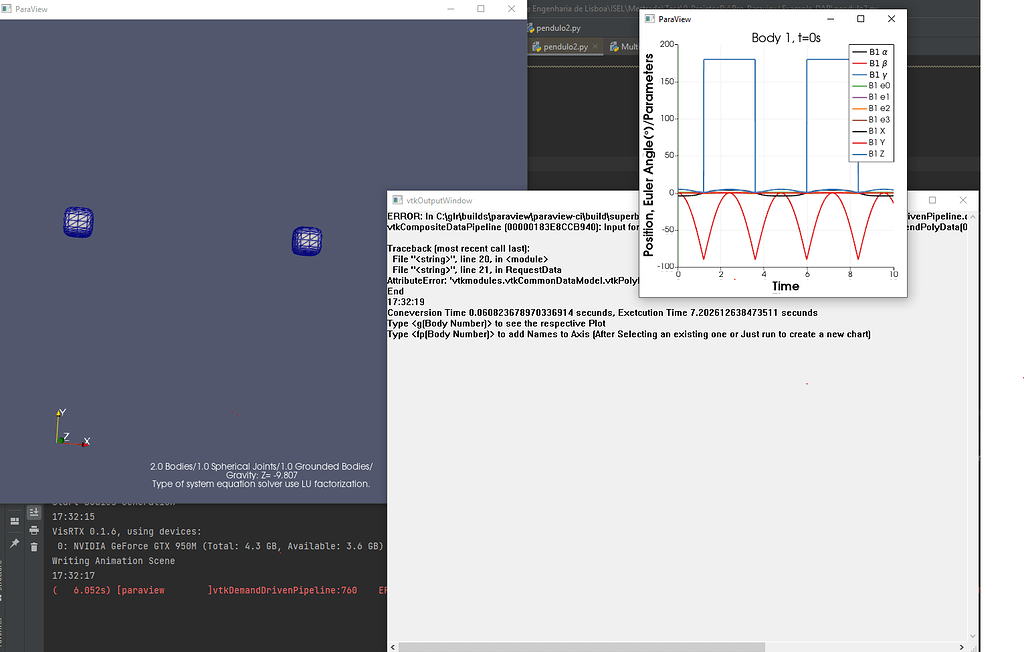Click the B1 Y legend entry
The image size is (1024, 652).
(x=871, y=142)
